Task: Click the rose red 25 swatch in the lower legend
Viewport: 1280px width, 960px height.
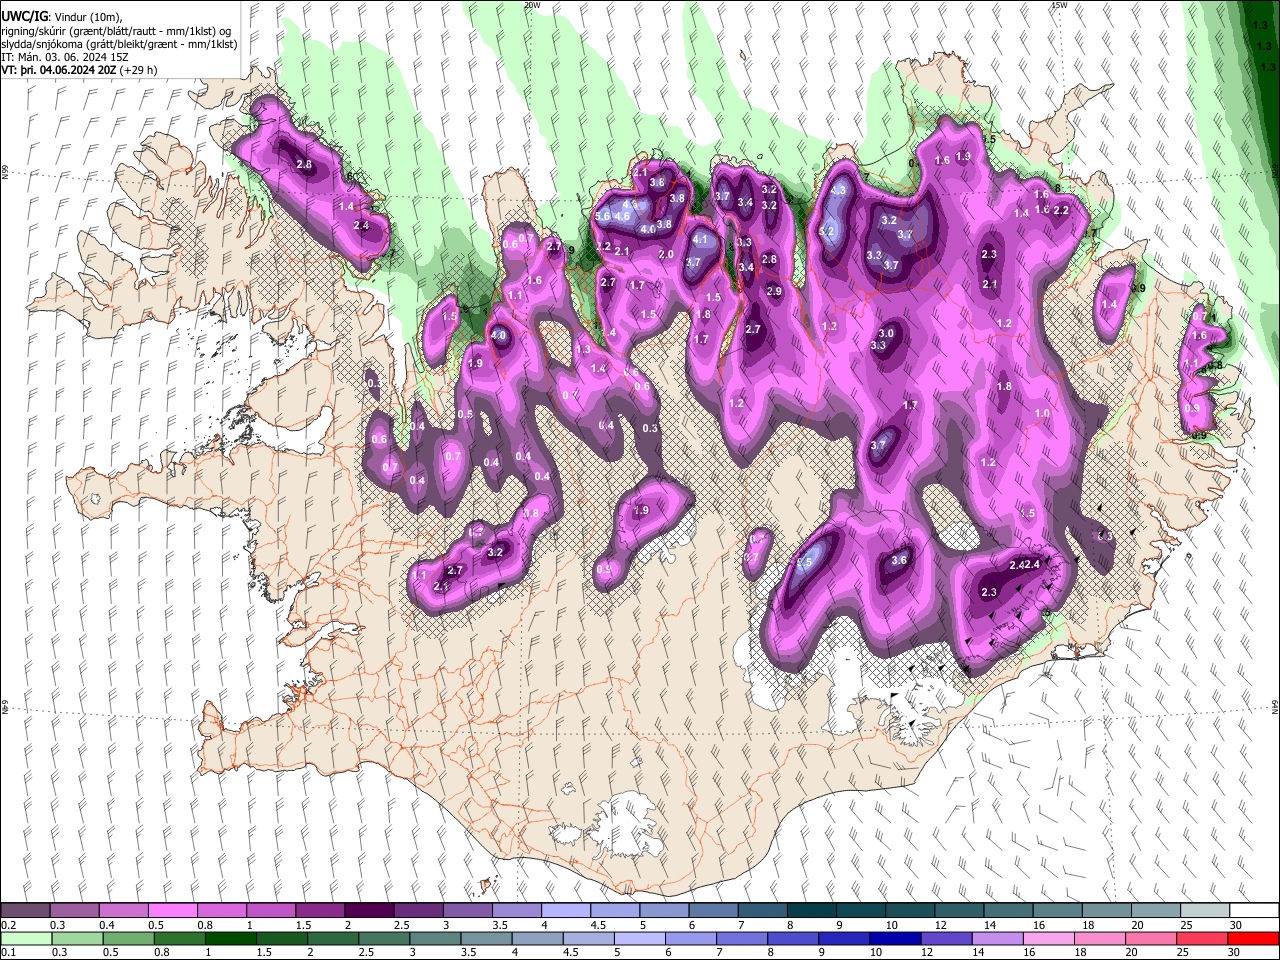Action: pyautogui.click(x=1203, y=938)
